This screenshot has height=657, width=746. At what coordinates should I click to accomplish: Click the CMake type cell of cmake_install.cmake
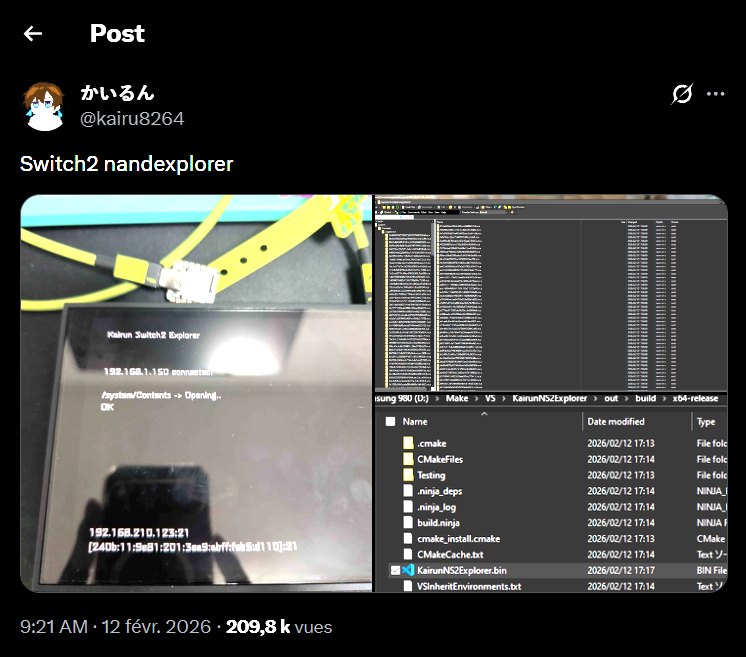(711, 539)
